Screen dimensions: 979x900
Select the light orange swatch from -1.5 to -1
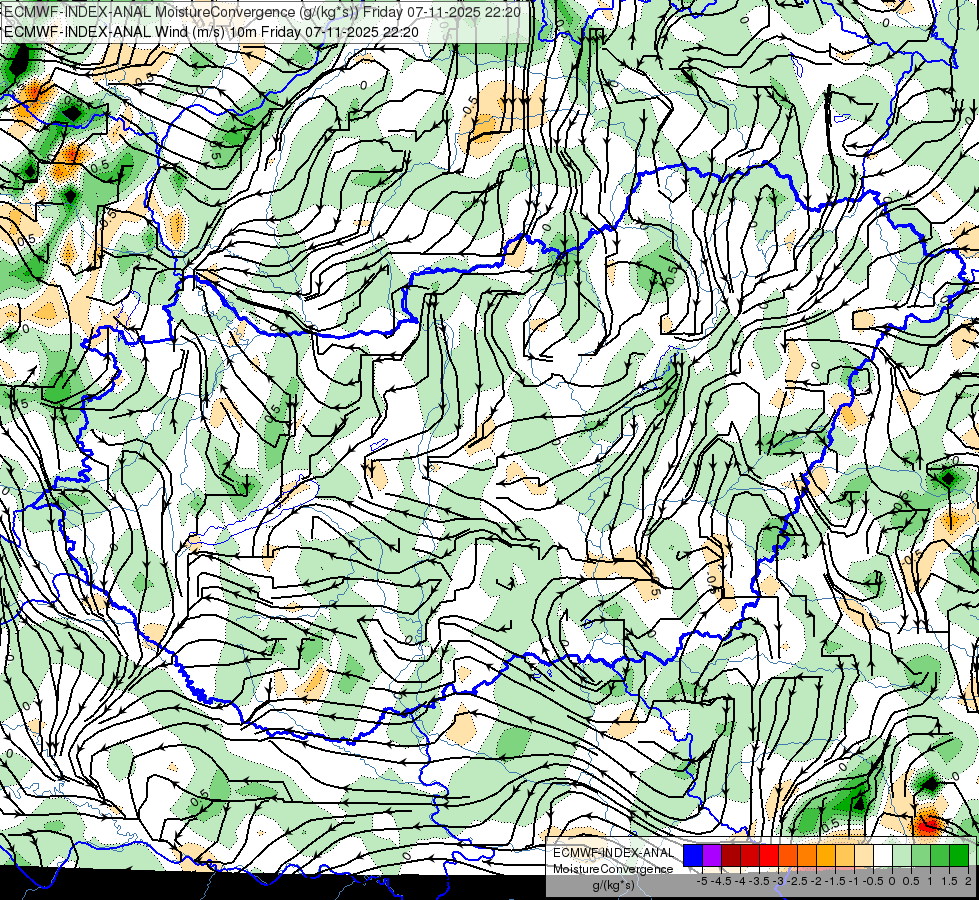845,856
